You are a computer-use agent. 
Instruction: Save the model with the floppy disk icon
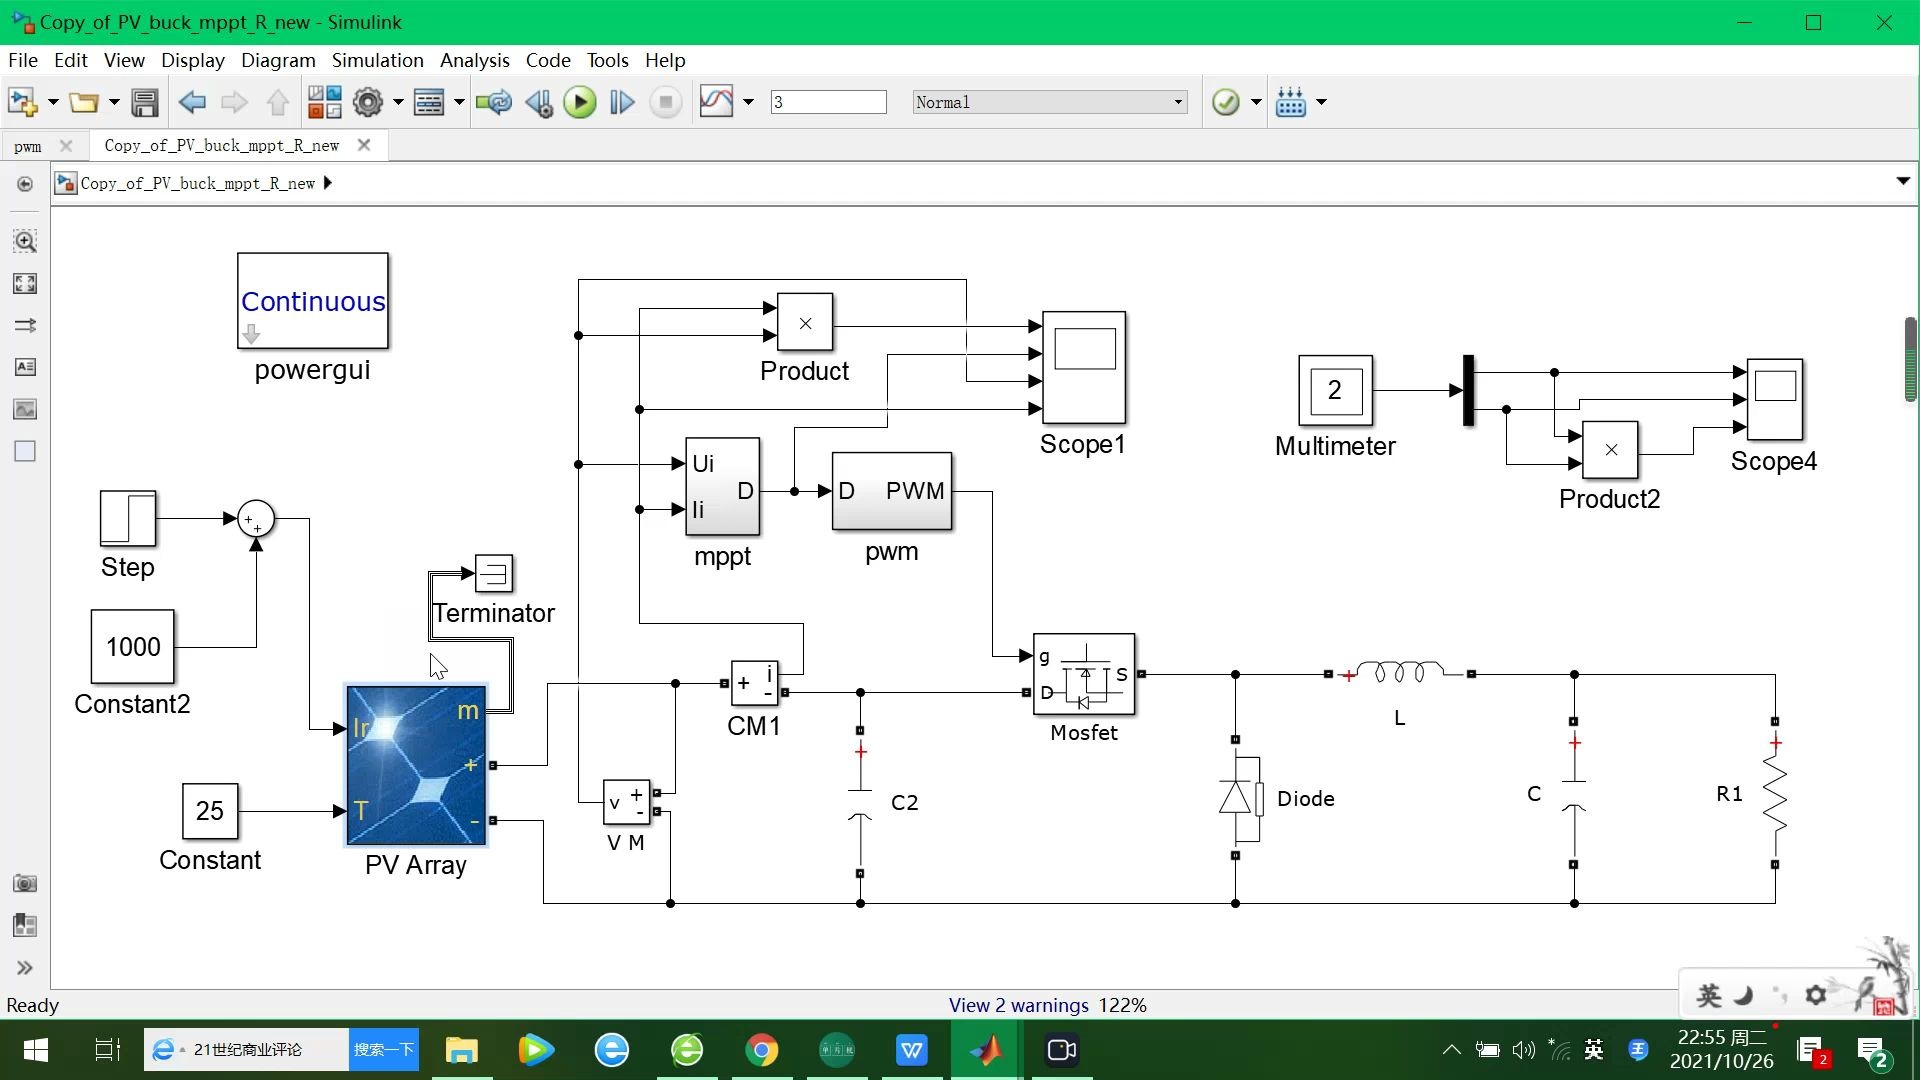coord(145,102)
